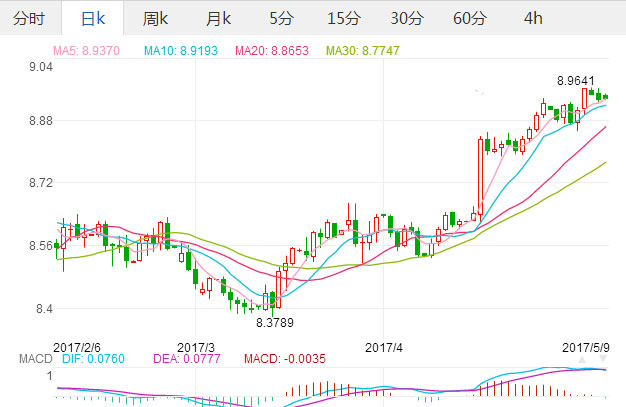Click the 2017/3 date axis label
The height and width of the screenshot is (407, 626).
pos(196,347)
